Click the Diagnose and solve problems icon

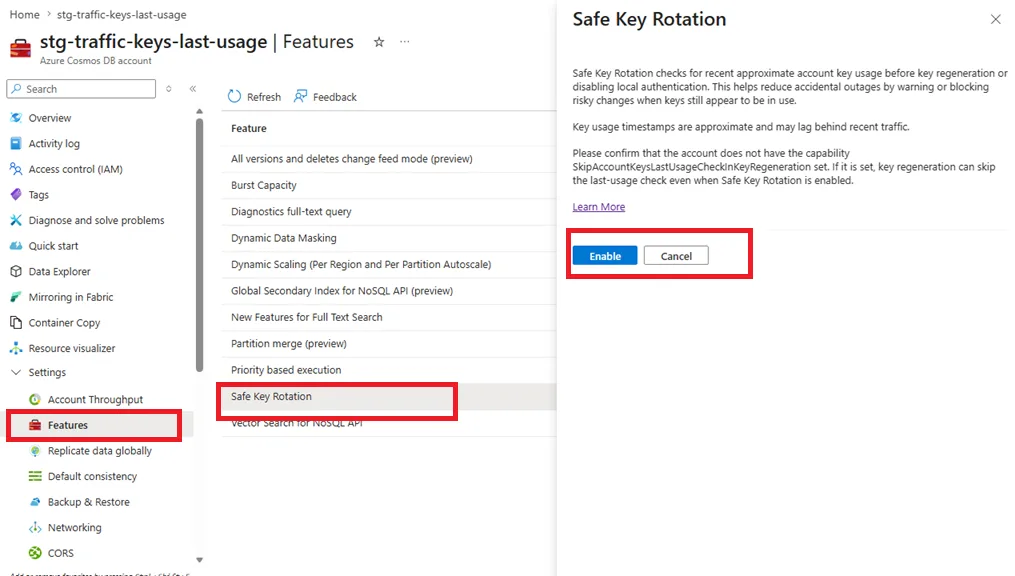pyautogui.click(x=16, y=220)
